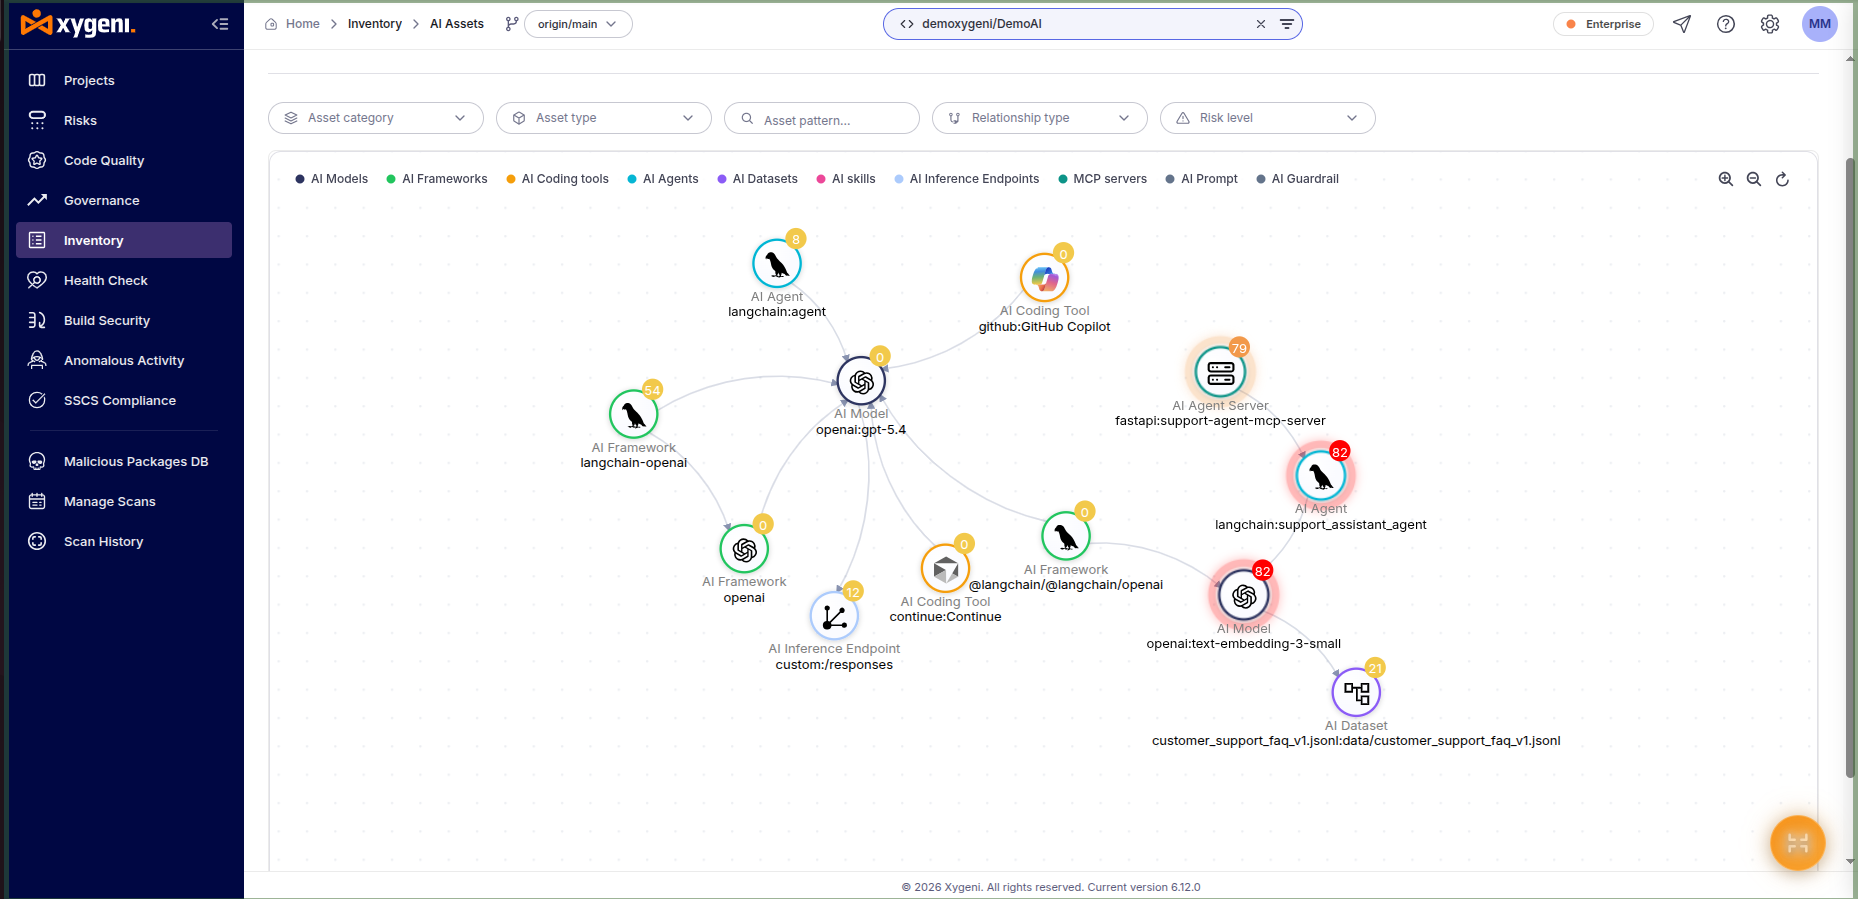Toggle the MCP servers legend filter
This screenshot has height=899, width=1858.
coord(1102,179)
